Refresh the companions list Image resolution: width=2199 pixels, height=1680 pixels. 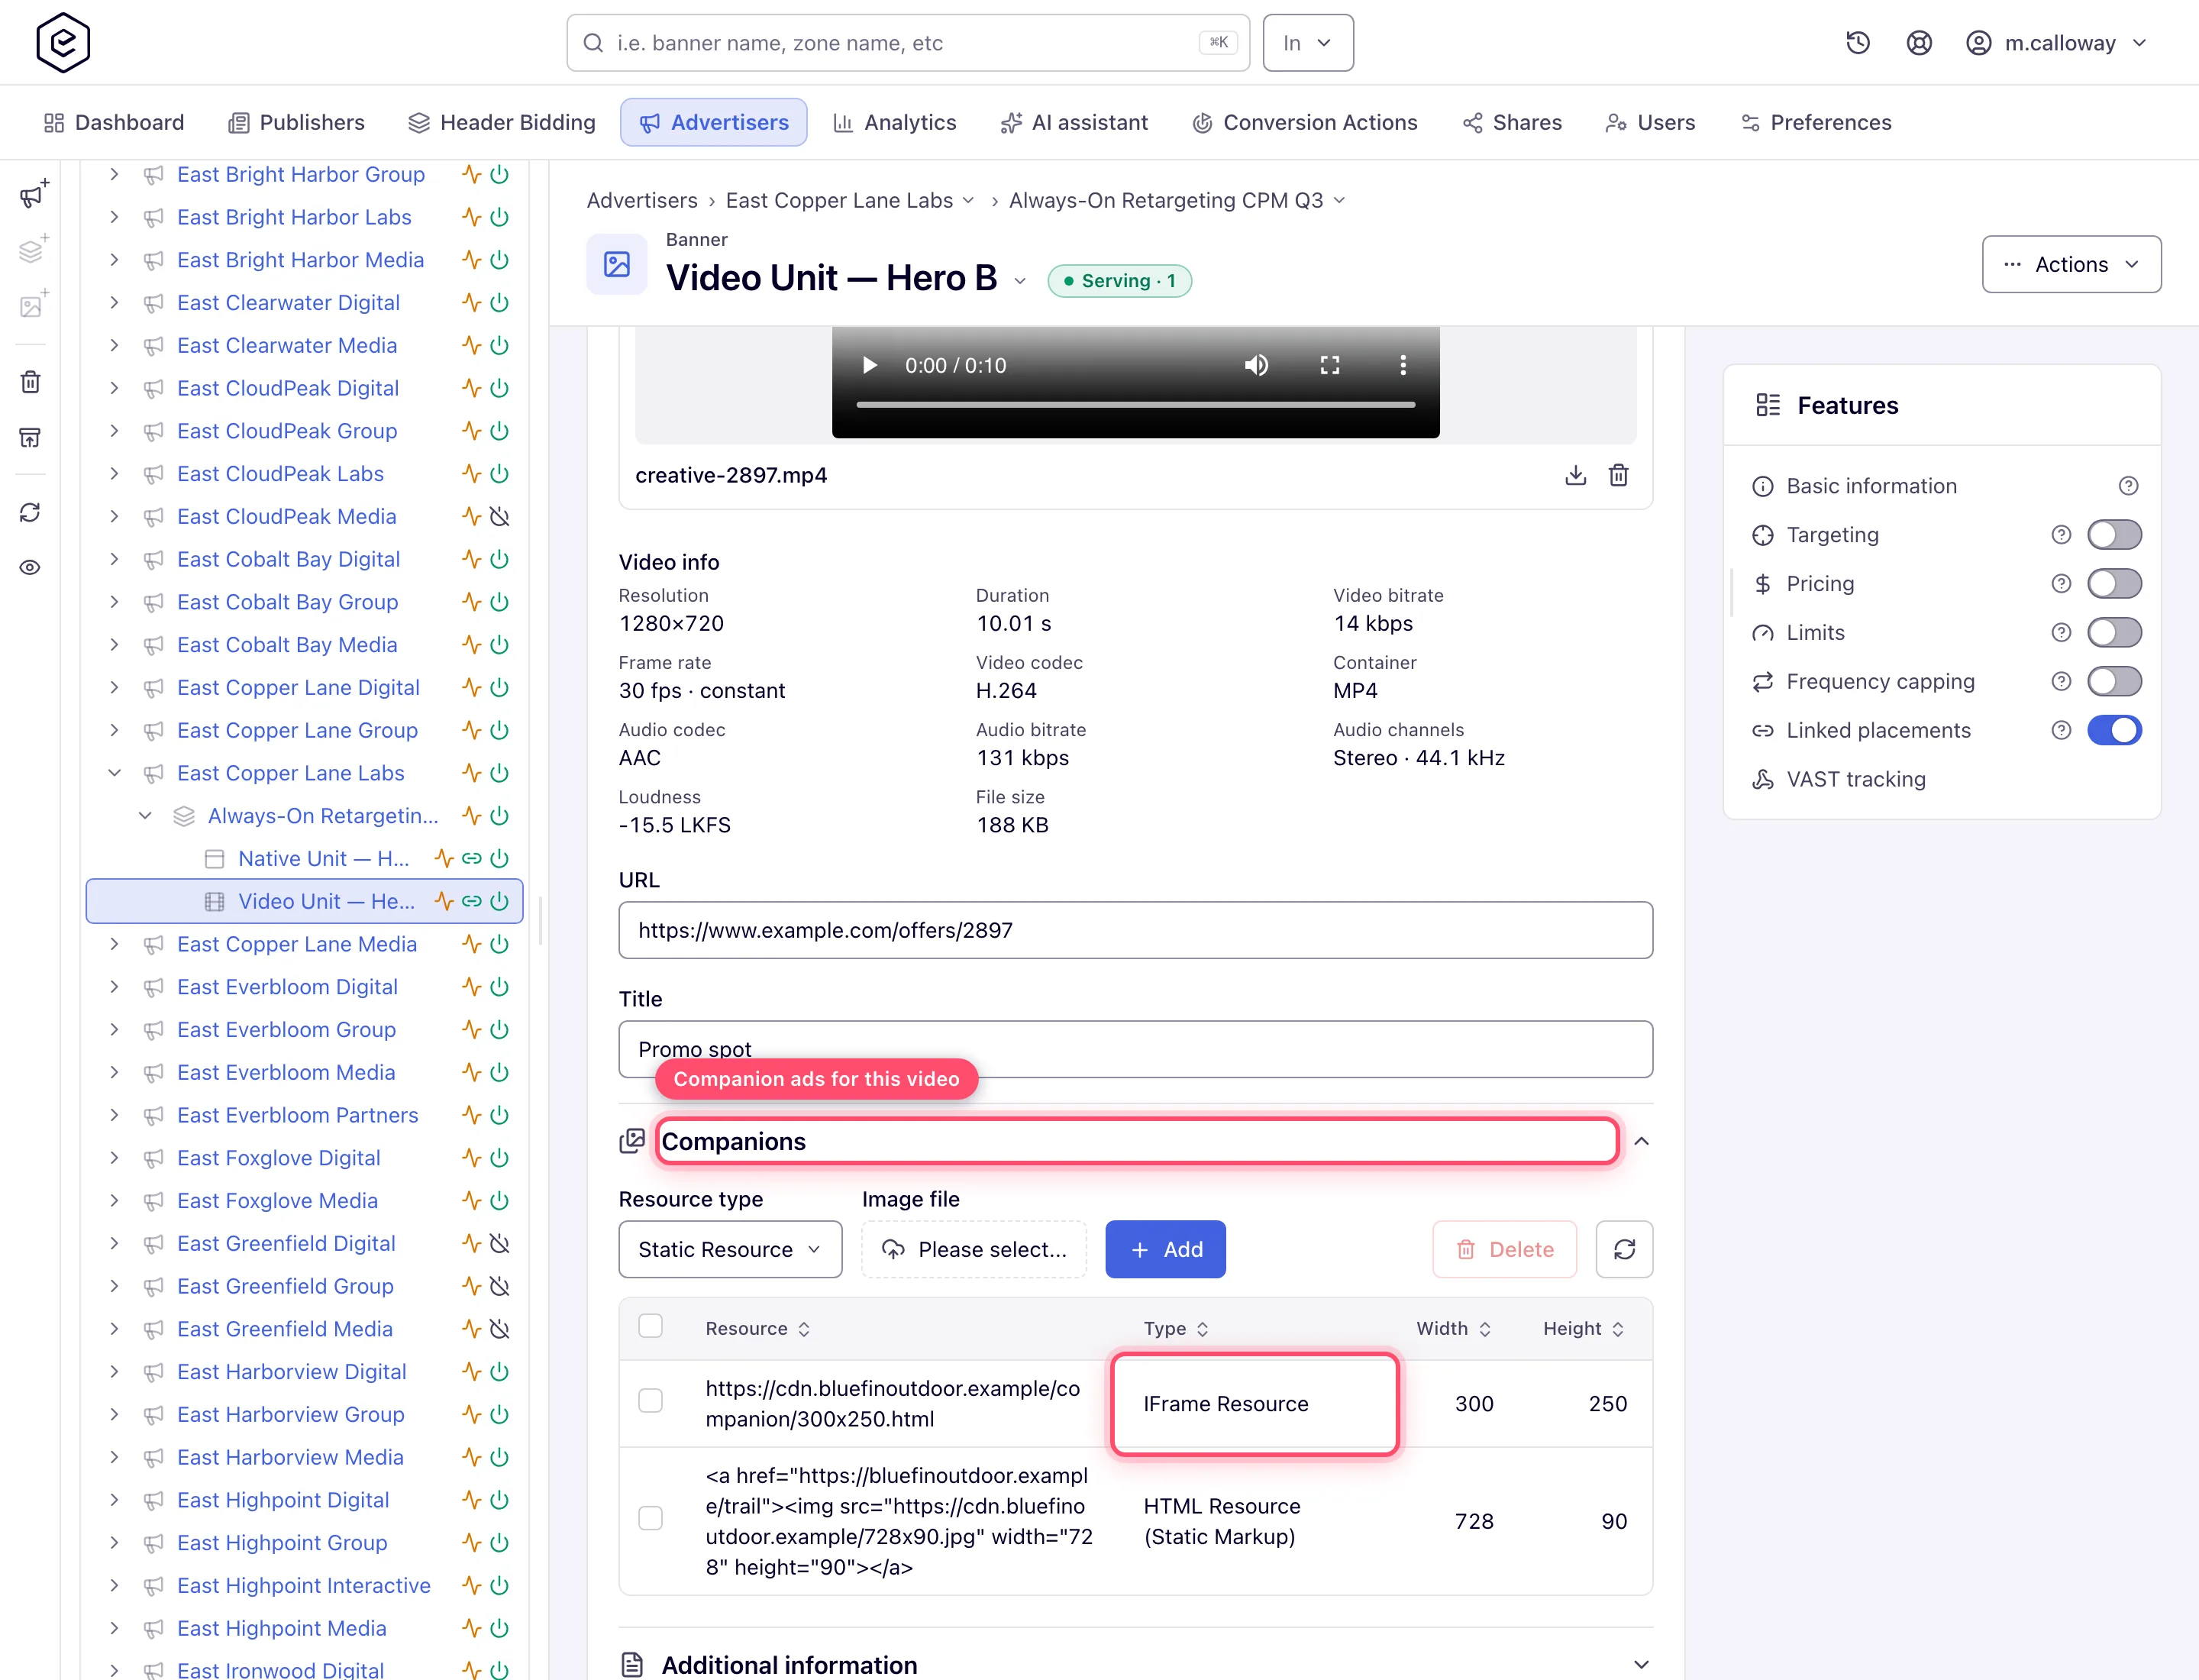click(1624, 1249)
